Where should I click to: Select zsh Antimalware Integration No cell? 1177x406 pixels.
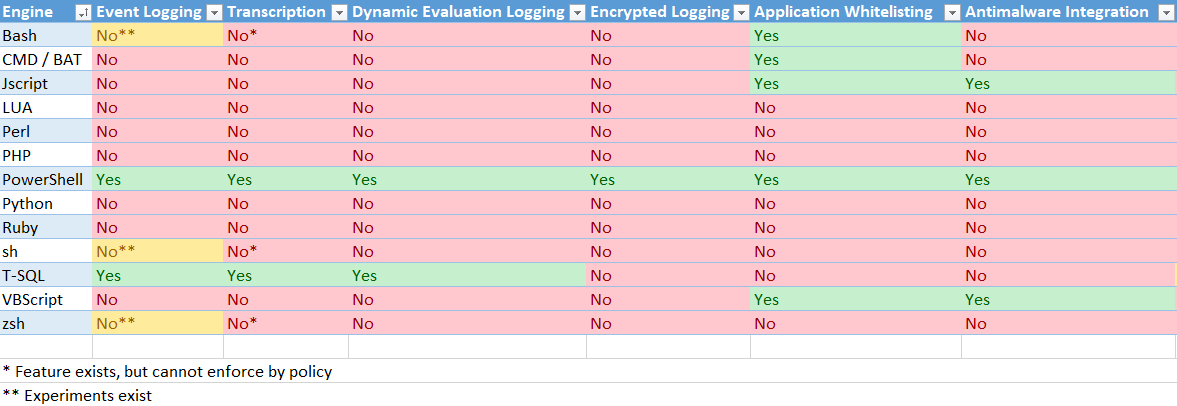pos(1069,323)
